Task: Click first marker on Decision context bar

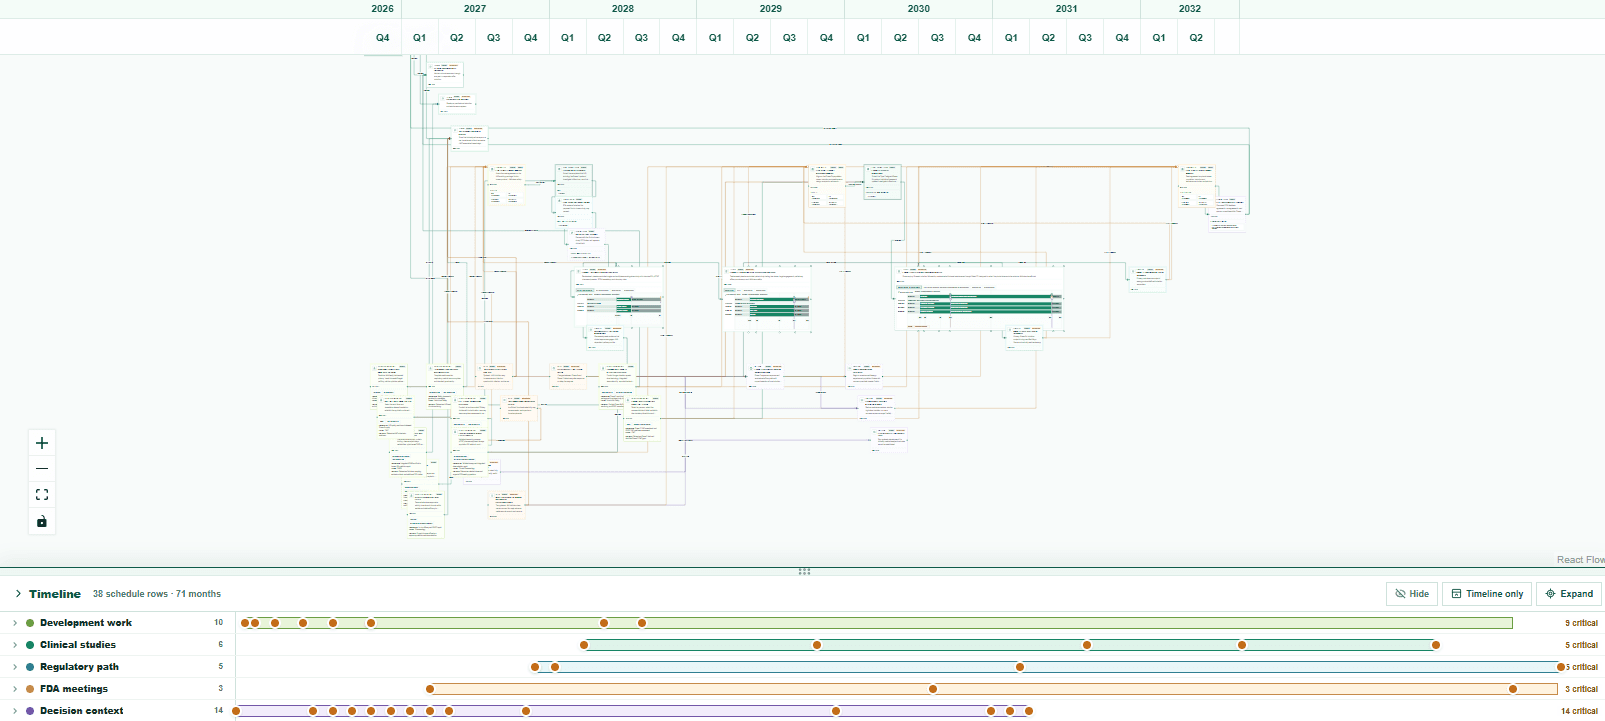Action: tap(236, 711)
